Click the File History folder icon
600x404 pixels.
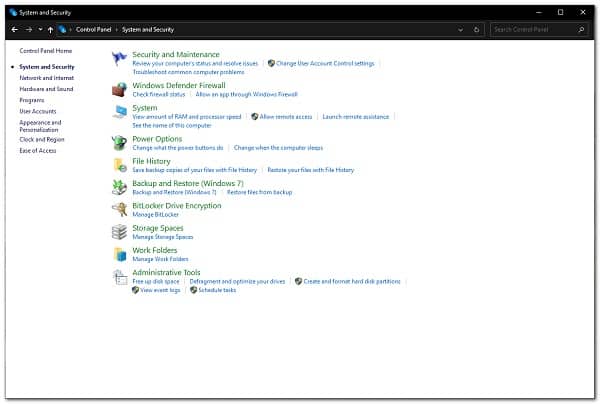click(120, 165)
